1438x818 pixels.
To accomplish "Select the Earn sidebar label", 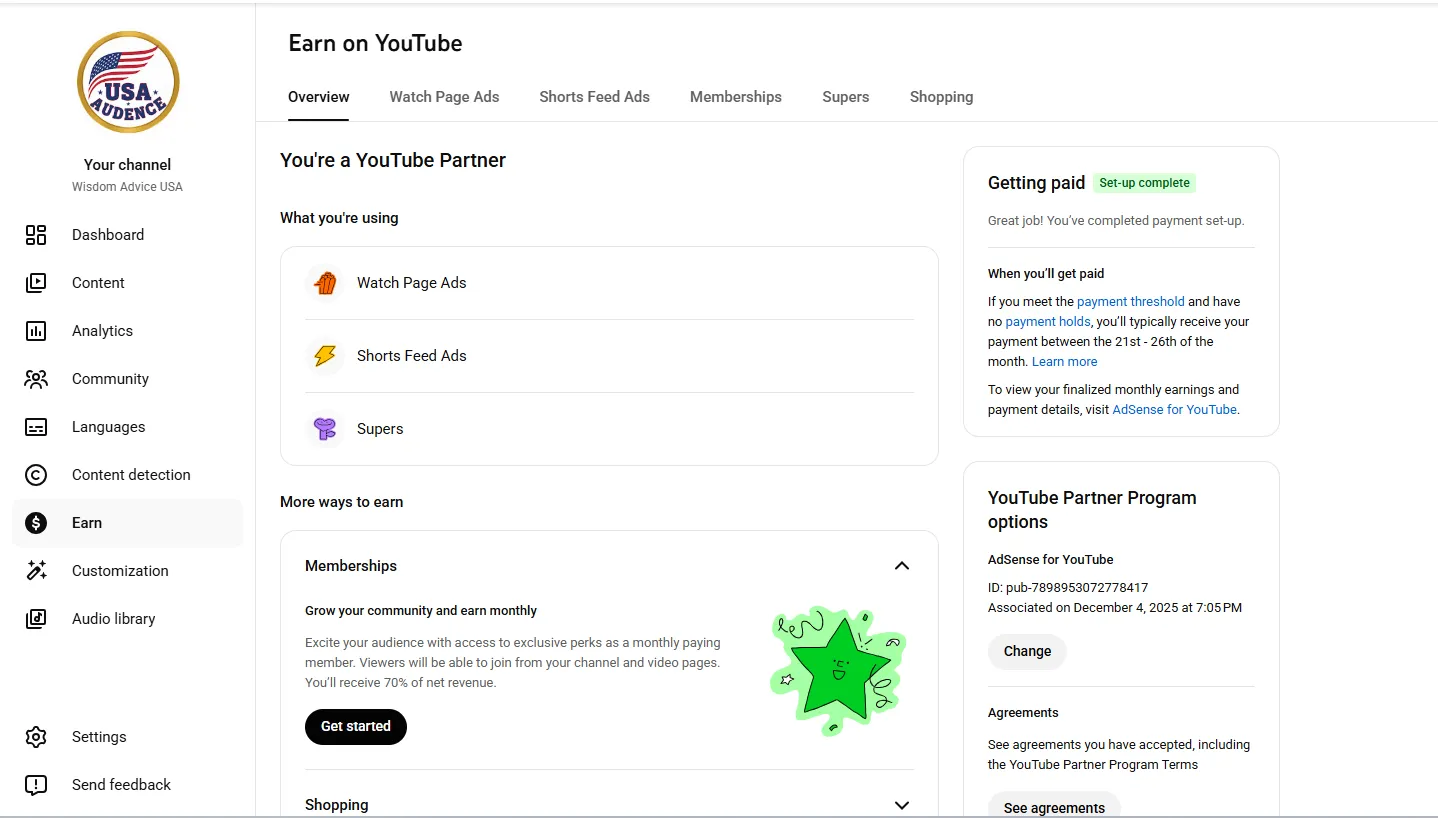I will point(87,523).
